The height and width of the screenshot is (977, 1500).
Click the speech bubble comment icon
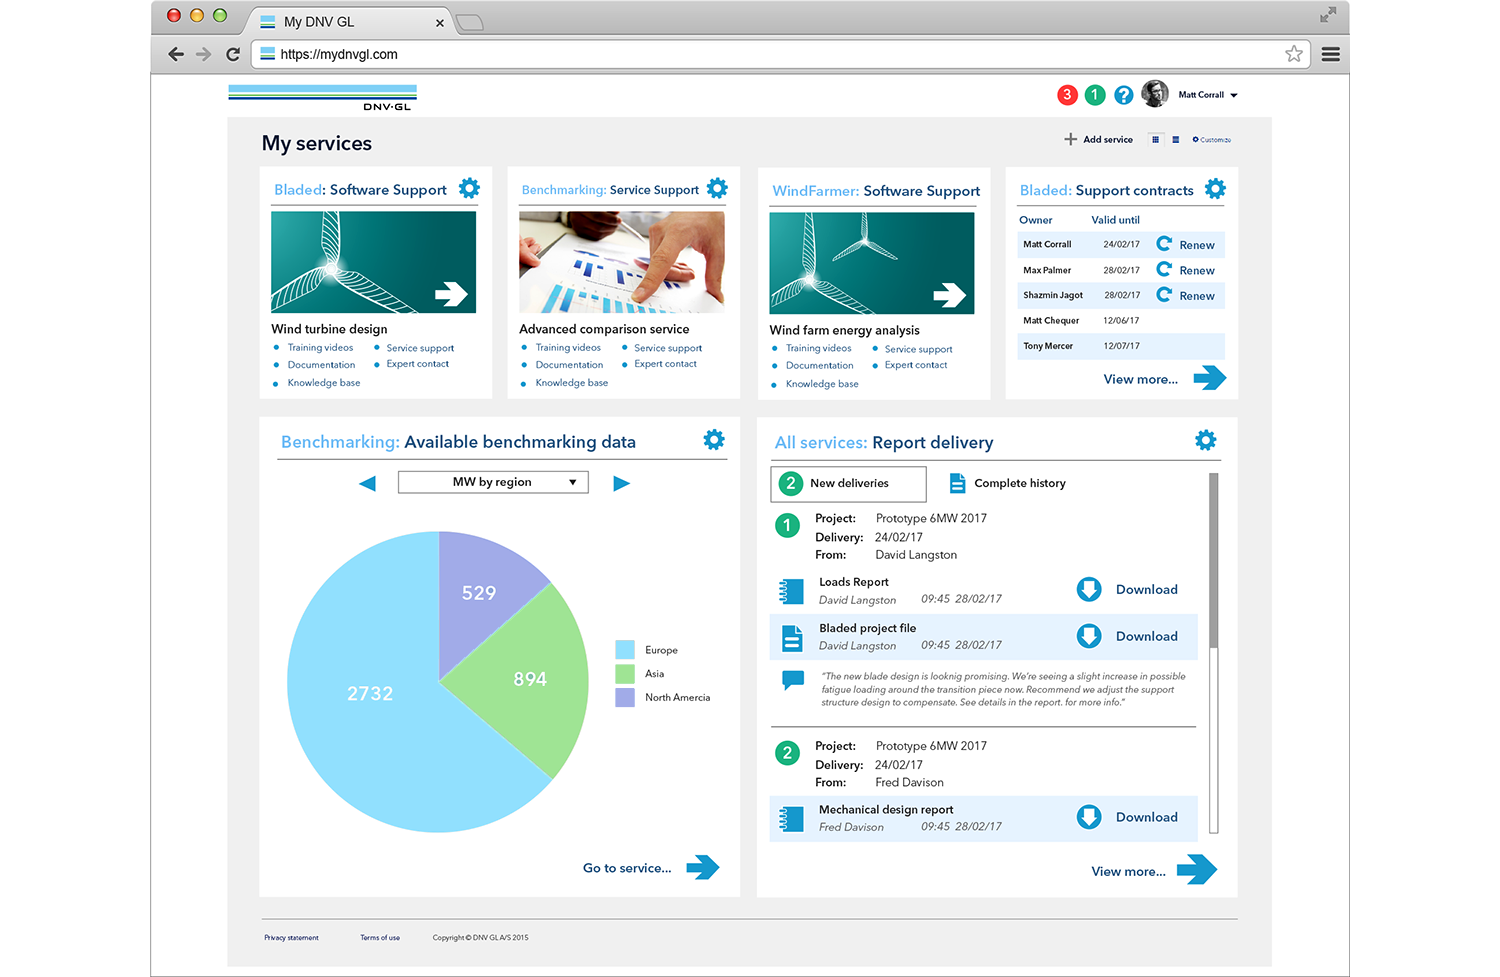[793, 680]
